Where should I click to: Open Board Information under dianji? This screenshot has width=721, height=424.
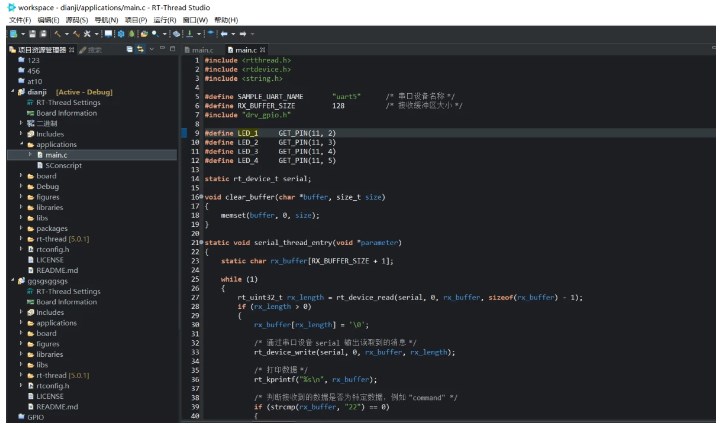pos(67,113)
